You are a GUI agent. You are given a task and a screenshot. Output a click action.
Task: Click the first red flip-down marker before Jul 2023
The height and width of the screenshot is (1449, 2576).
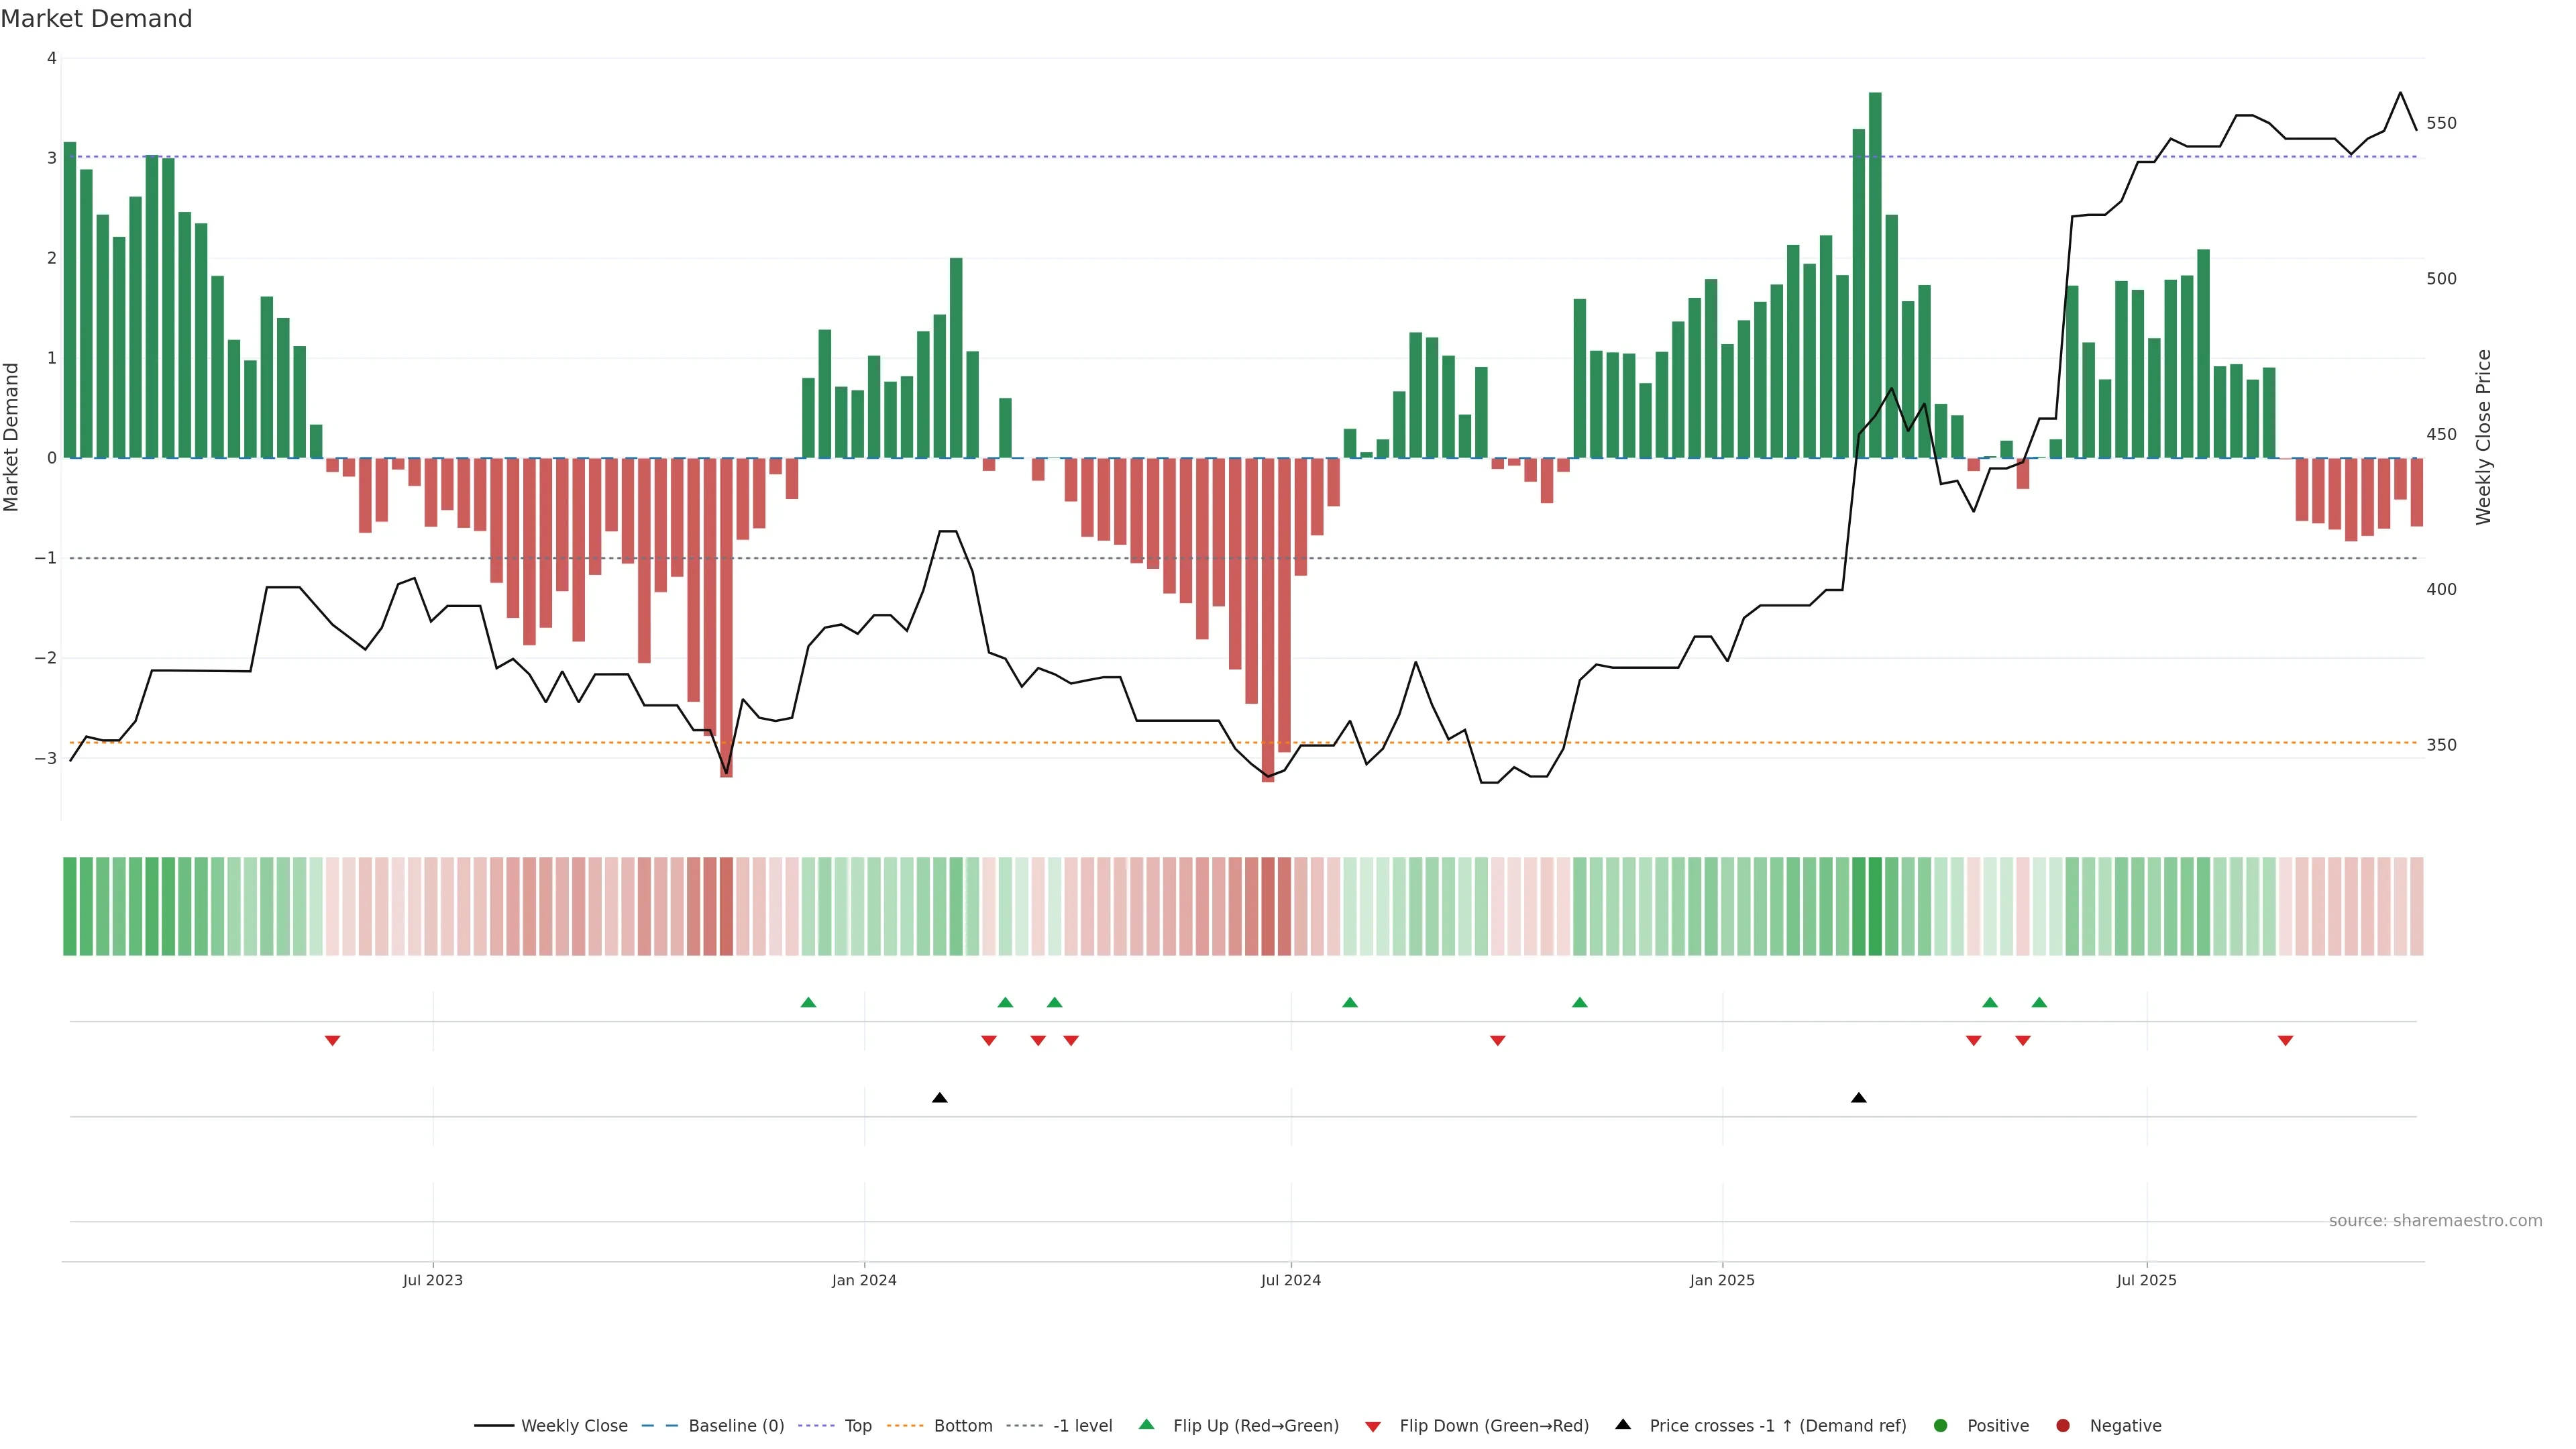coord(333,1041)
